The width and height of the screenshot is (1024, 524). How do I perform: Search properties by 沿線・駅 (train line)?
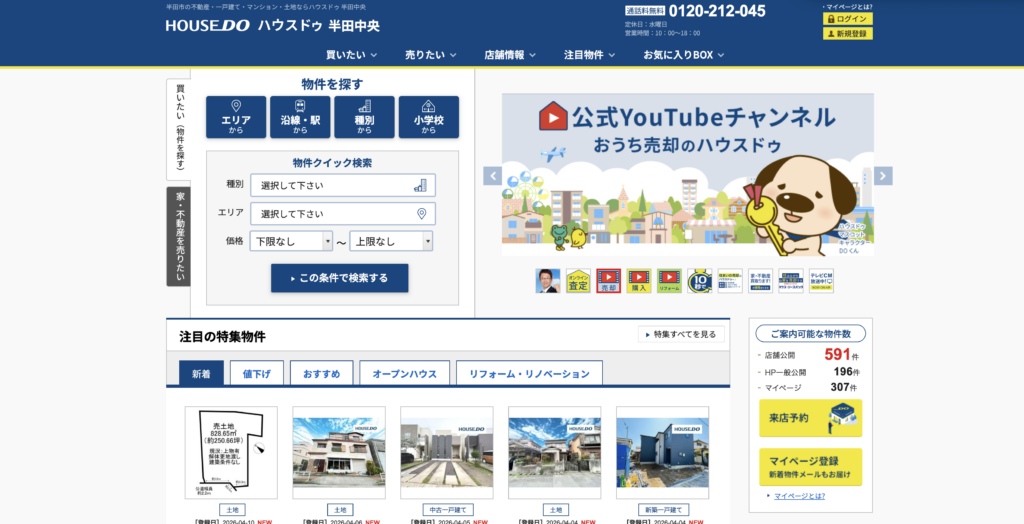pos(300,117)
